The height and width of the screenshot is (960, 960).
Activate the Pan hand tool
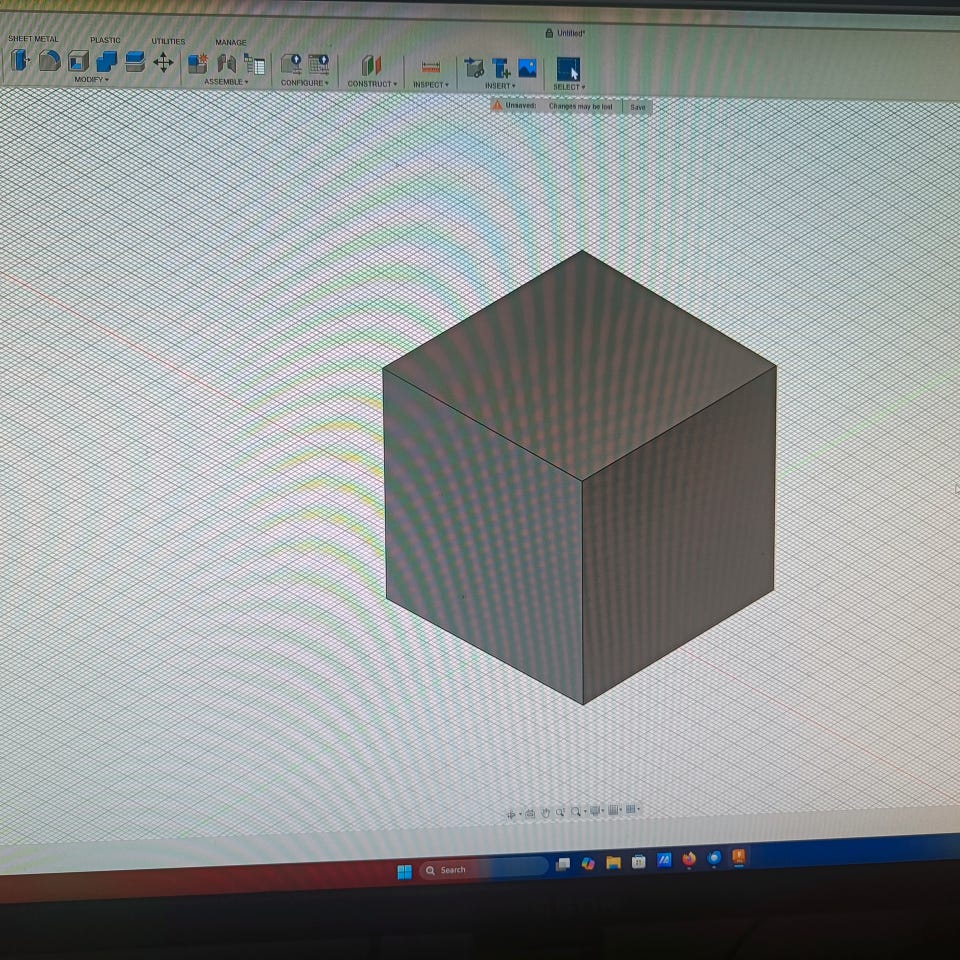point(545,813)
